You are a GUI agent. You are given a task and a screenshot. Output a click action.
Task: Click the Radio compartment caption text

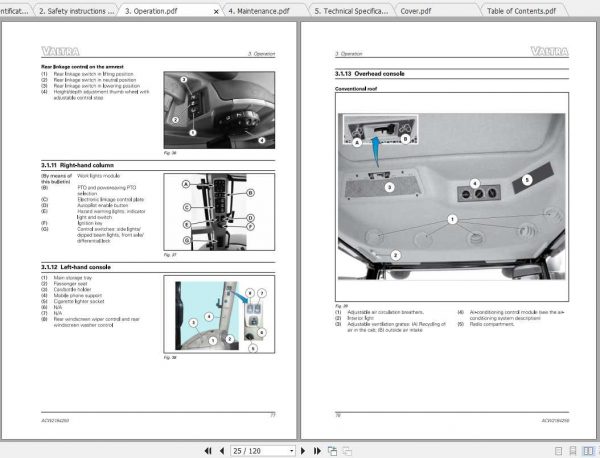[492, 324]
